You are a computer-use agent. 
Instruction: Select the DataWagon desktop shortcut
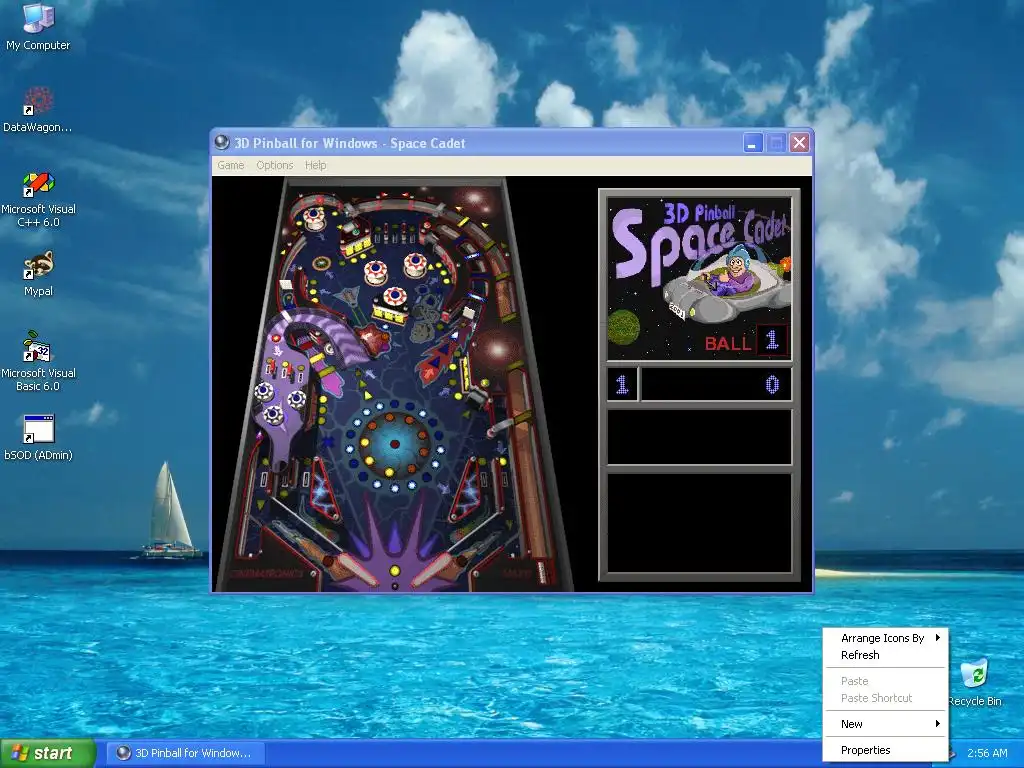38,108
